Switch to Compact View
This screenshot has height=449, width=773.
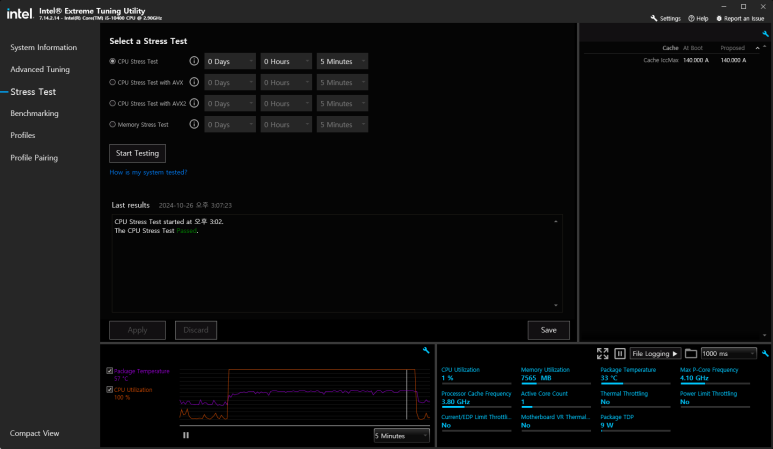tap(35, 433)
